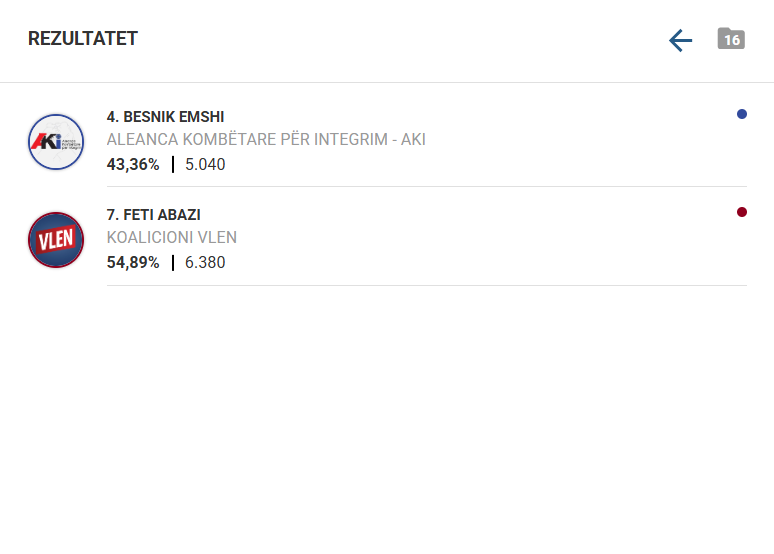Select candidate 4. Besnik Emshi
The height and width of the screenshot is (554, 774).
click(165, 117)
